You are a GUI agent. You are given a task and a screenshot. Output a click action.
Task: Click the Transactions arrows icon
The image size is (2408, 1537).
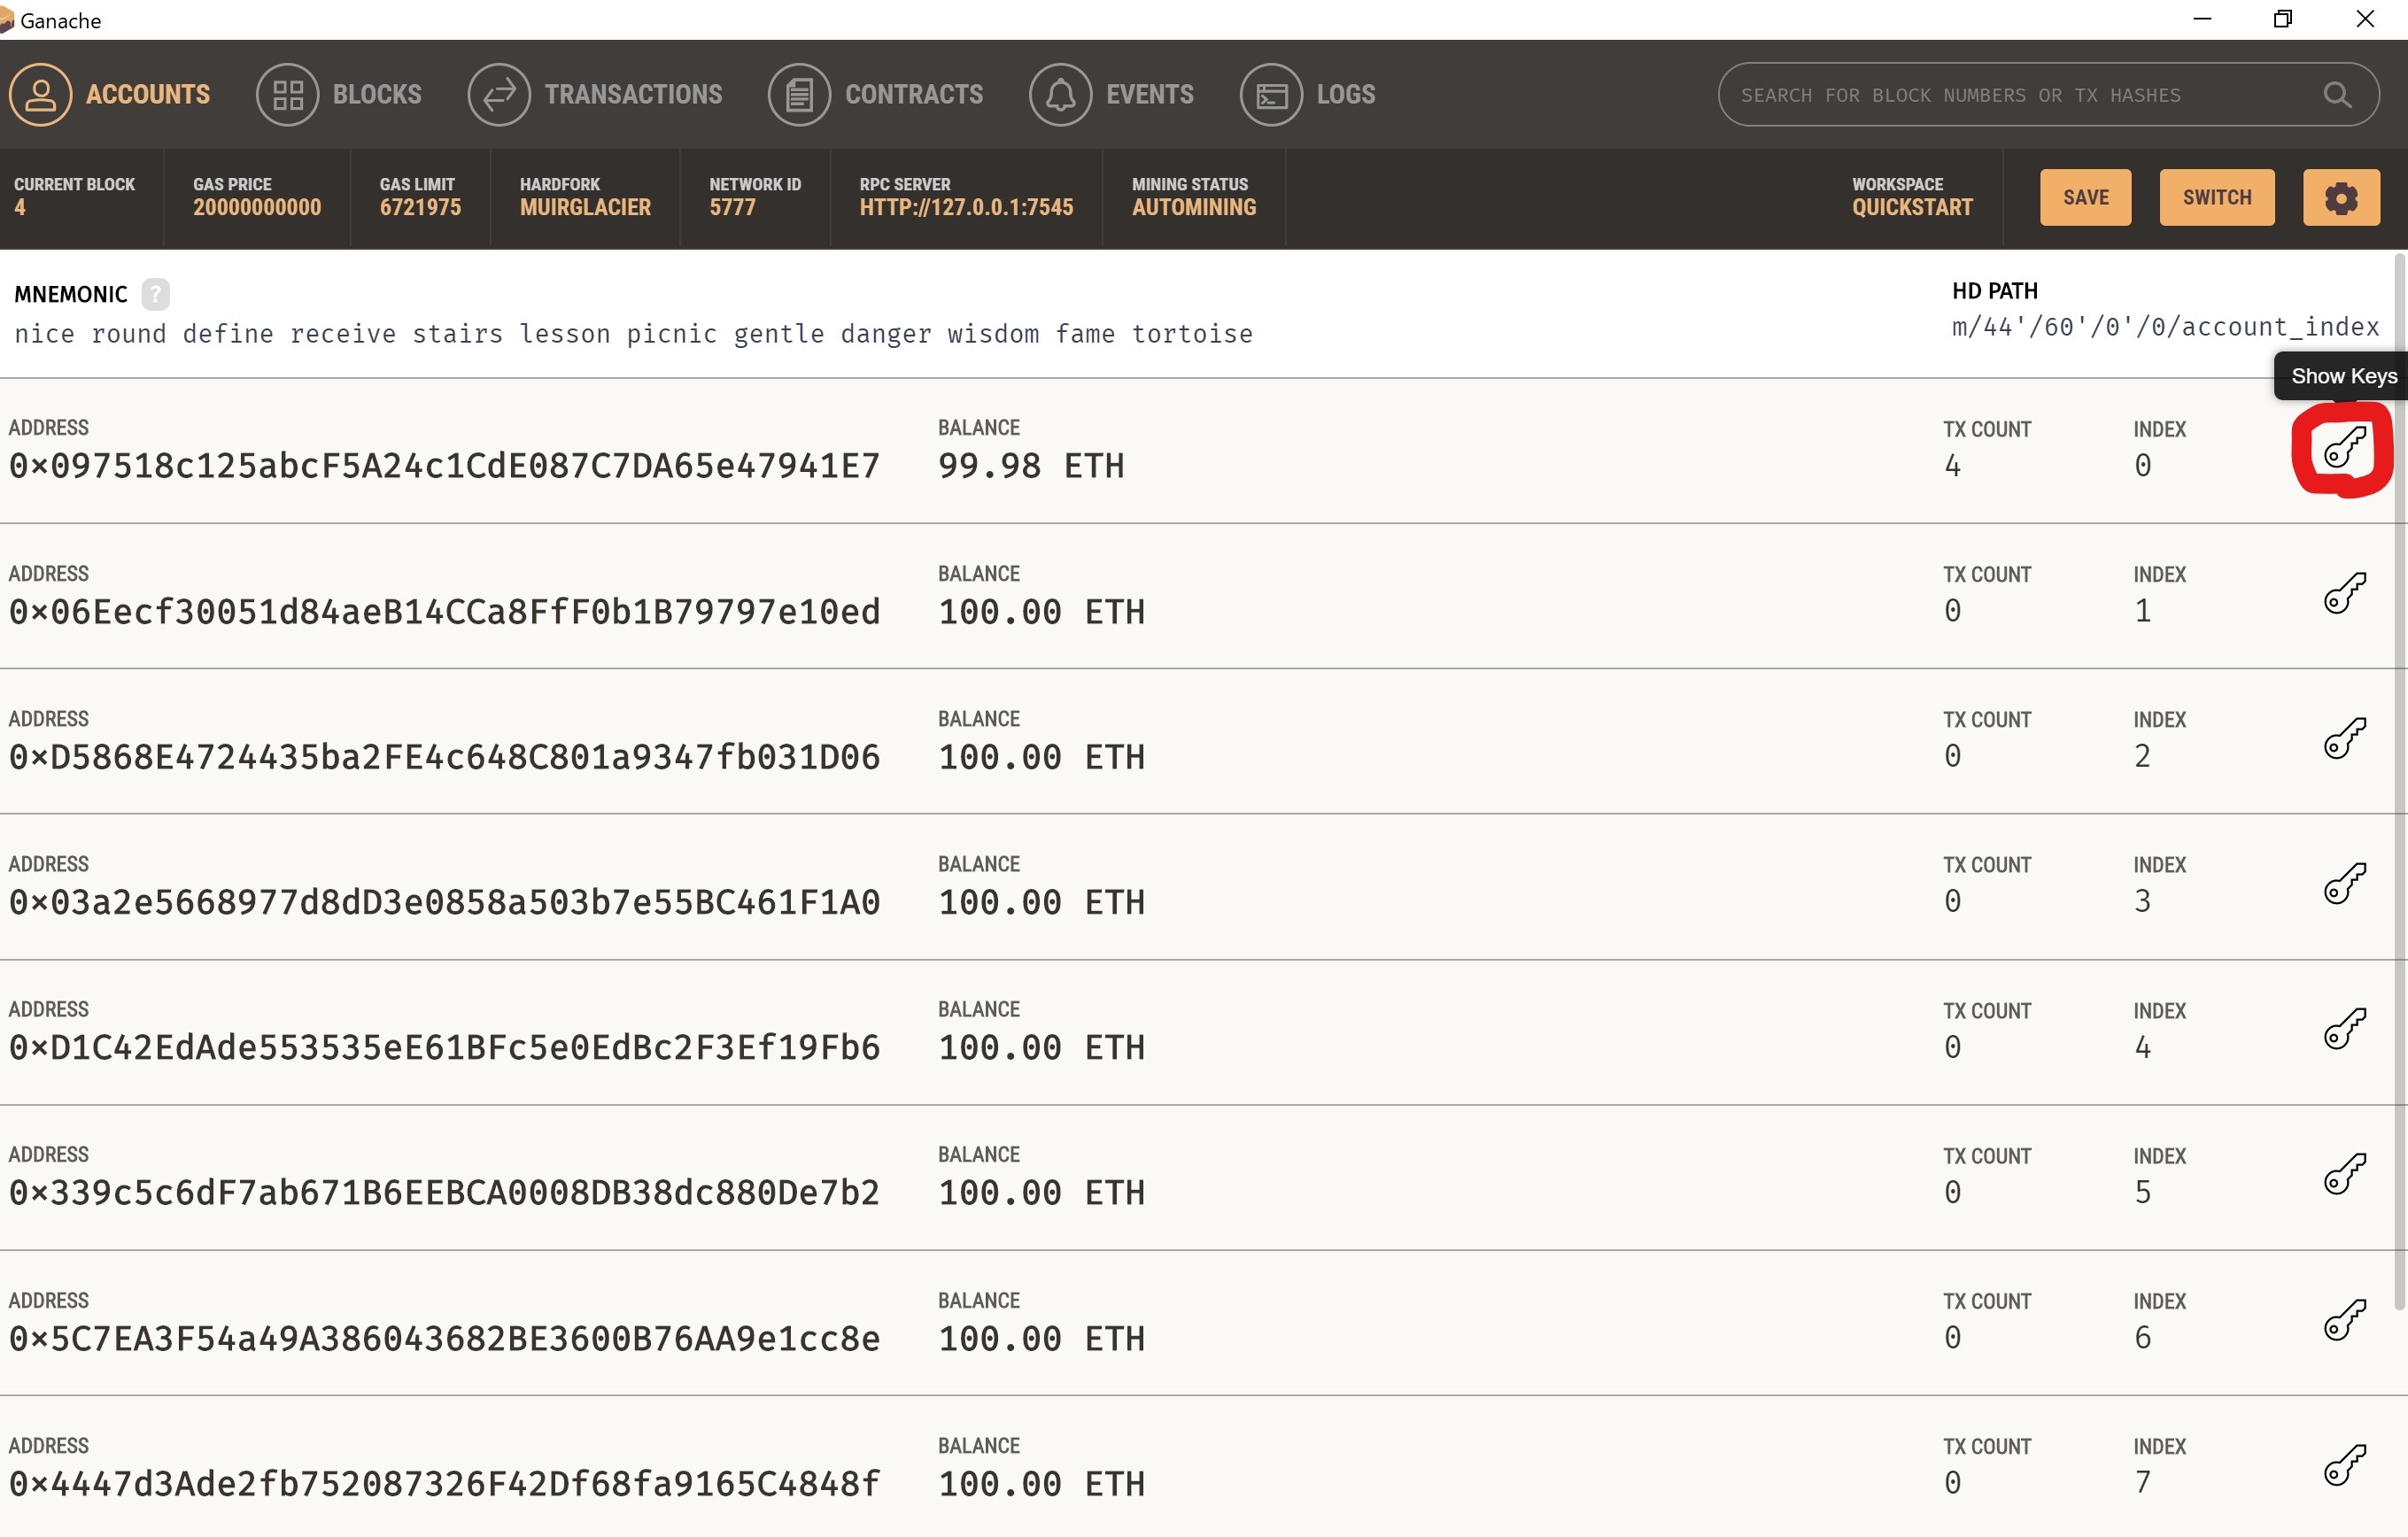point(499,94)
